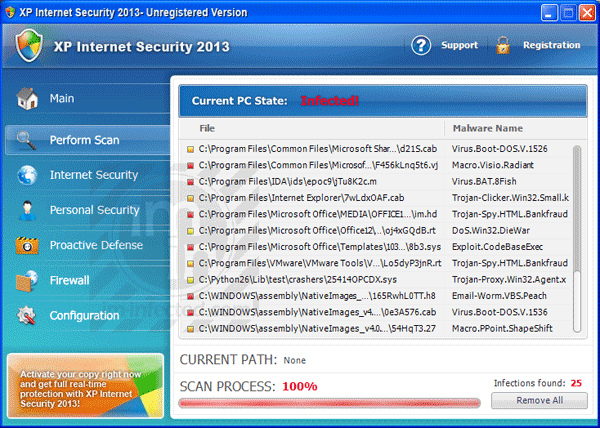Click red threat icon of 0e3A576.cab row

coord(190,313)
